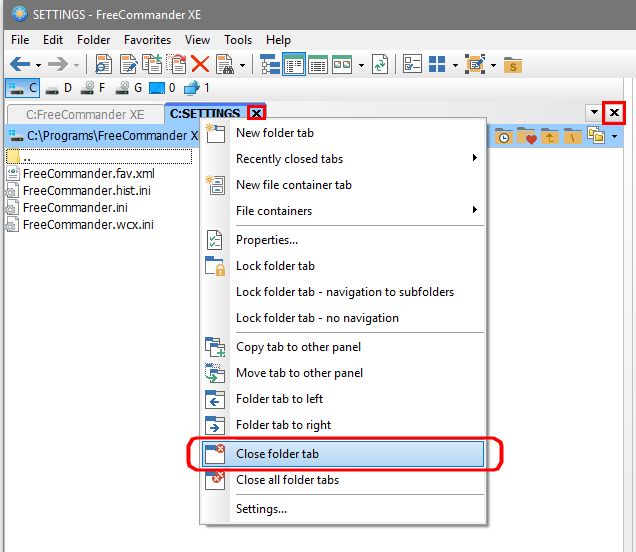Switch to drive F
The image size is (636, 552).
[93, 88]
